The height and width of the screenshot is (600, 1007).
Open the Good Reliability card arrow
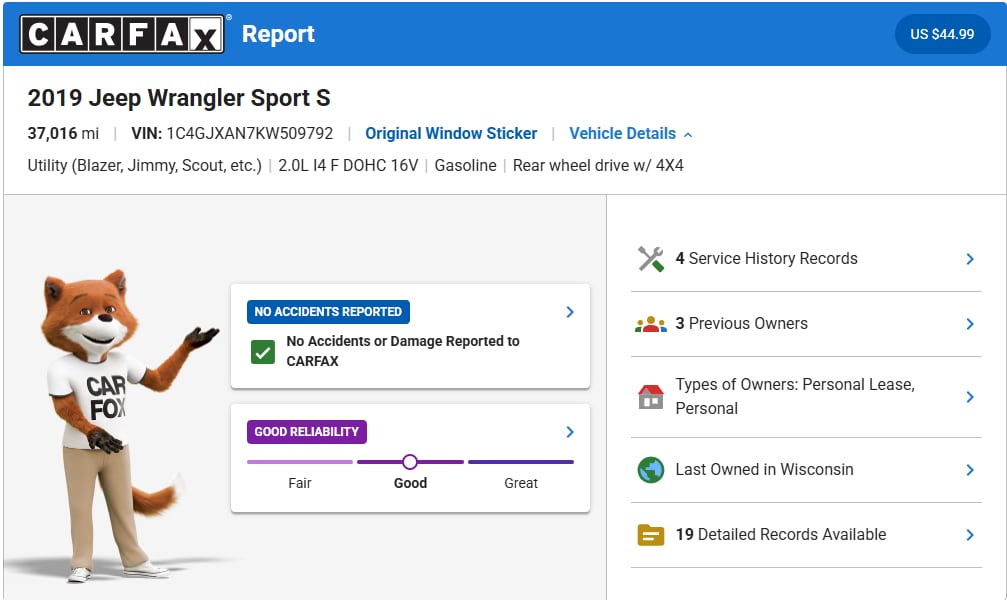pos(570,432)
